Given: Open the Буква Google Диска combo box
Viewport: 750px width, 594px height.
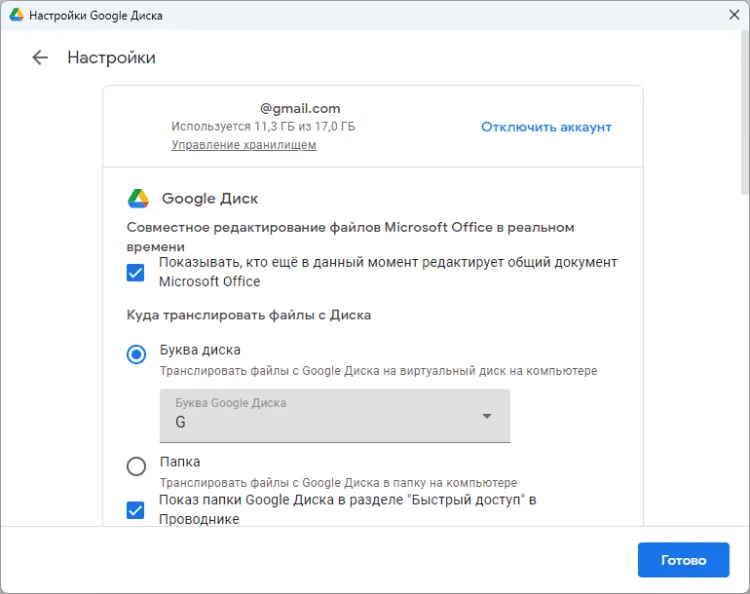Looking at the screenshot, I should (x=334, y=414).
